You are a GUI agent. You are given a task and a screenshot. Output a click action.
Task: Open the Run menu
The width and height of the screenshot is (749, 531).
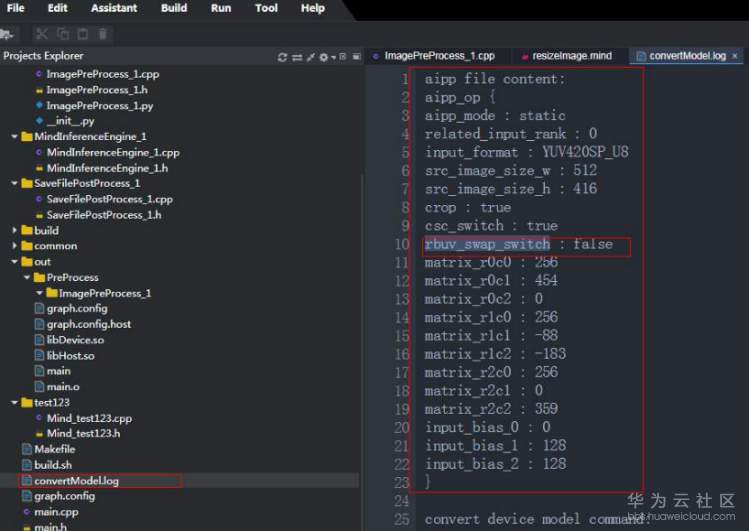(x=221, y=8)
